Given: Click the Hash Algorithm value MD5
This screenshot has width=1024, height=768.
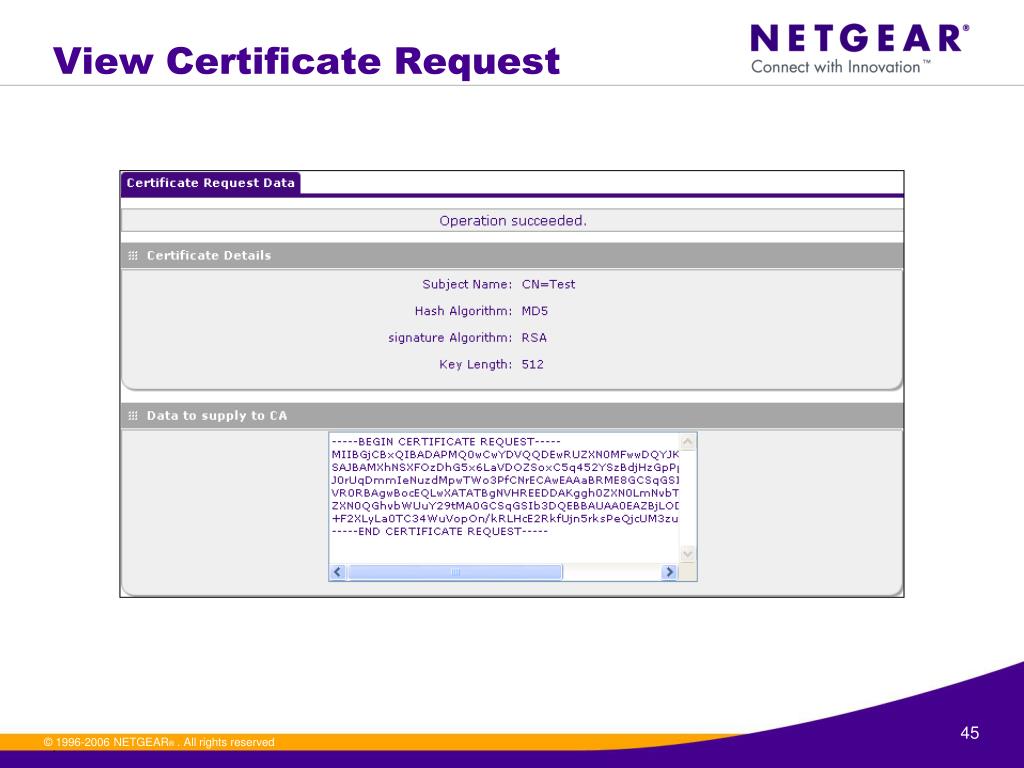Looking at the screenshot, I should click(x=535, y=312).
